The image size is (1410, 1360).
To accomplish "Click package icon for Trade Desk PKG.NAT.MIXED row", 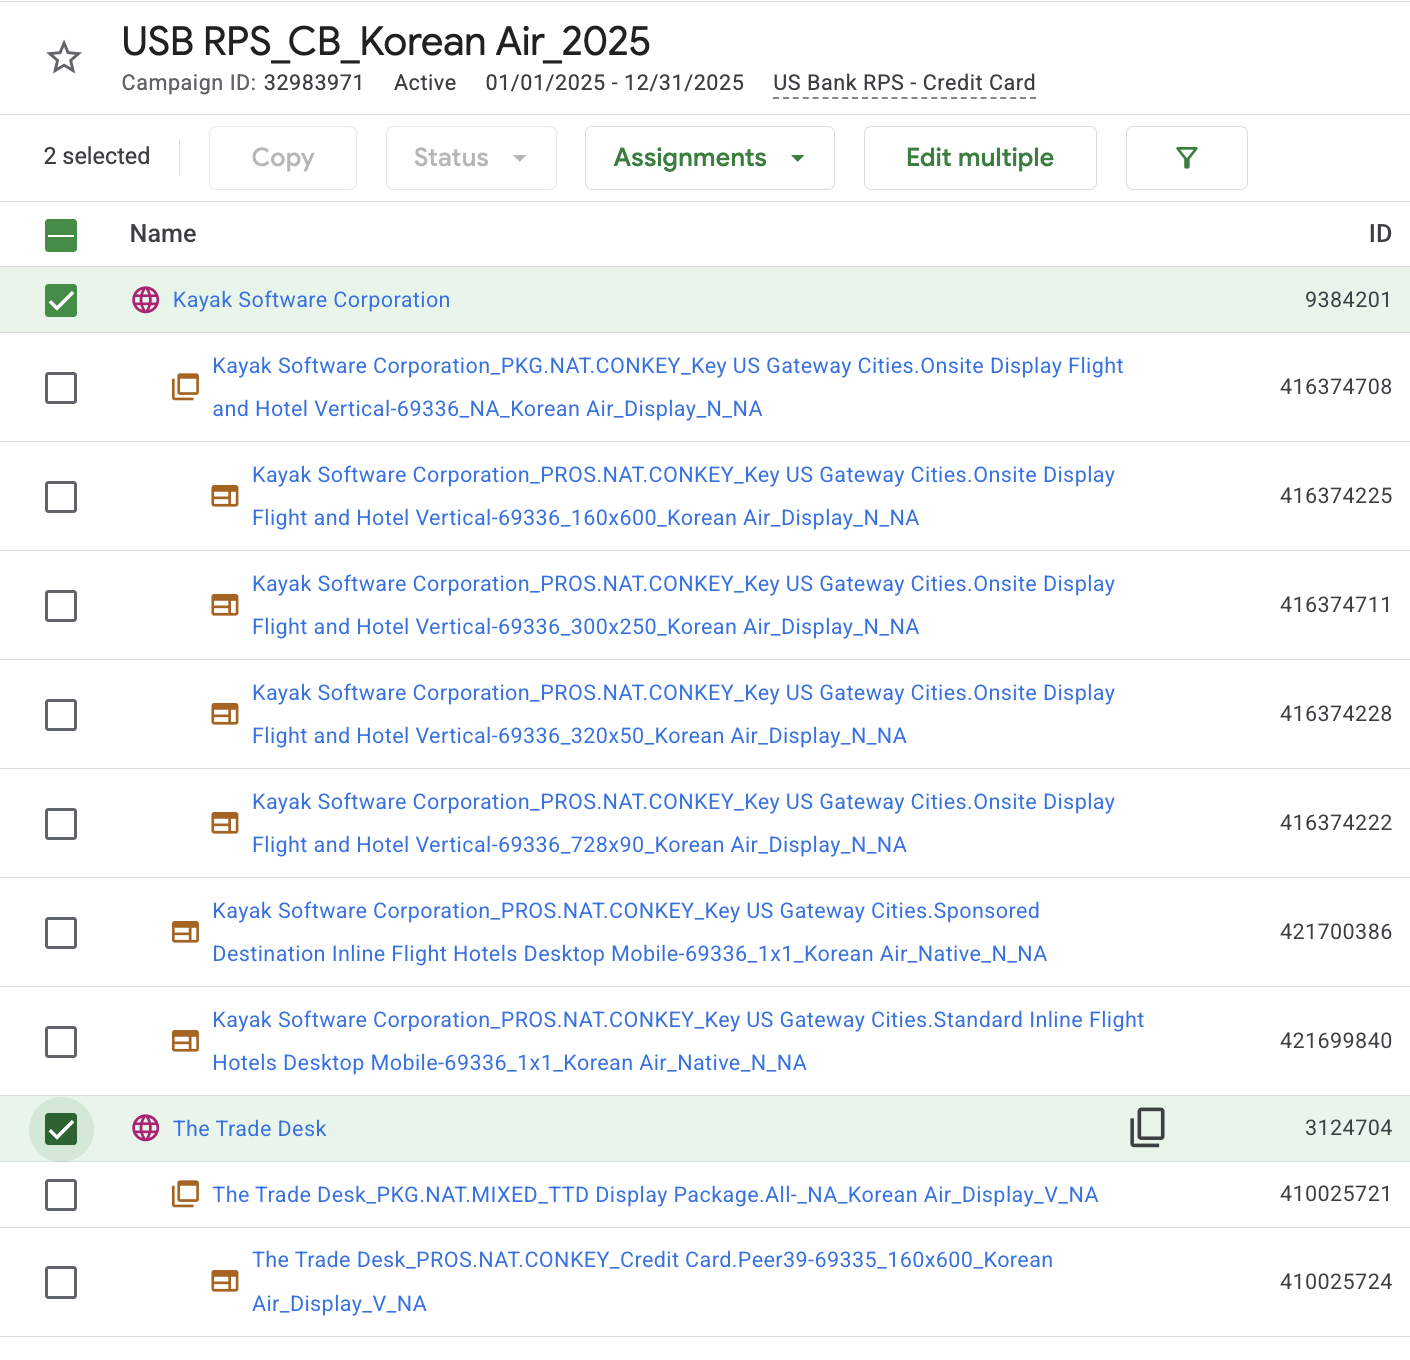I will (185, 1194).
